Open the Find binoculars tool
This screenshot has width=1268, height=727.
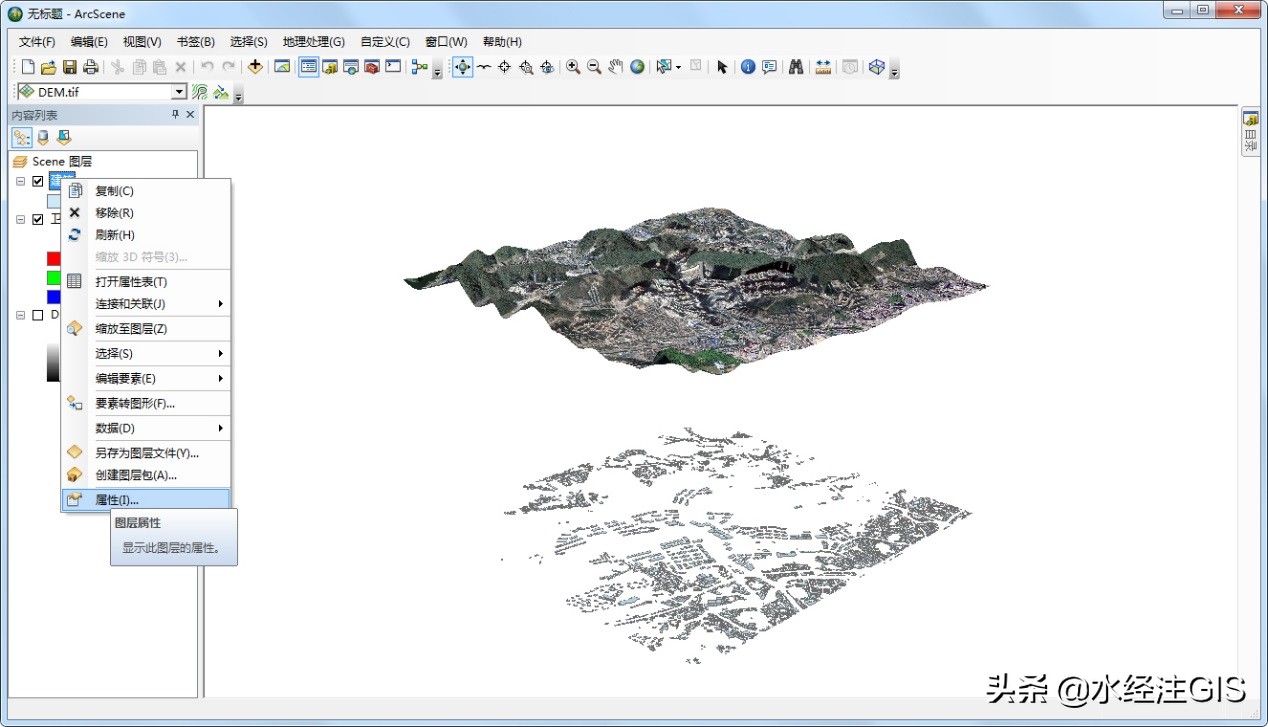(x=796, y=67)
